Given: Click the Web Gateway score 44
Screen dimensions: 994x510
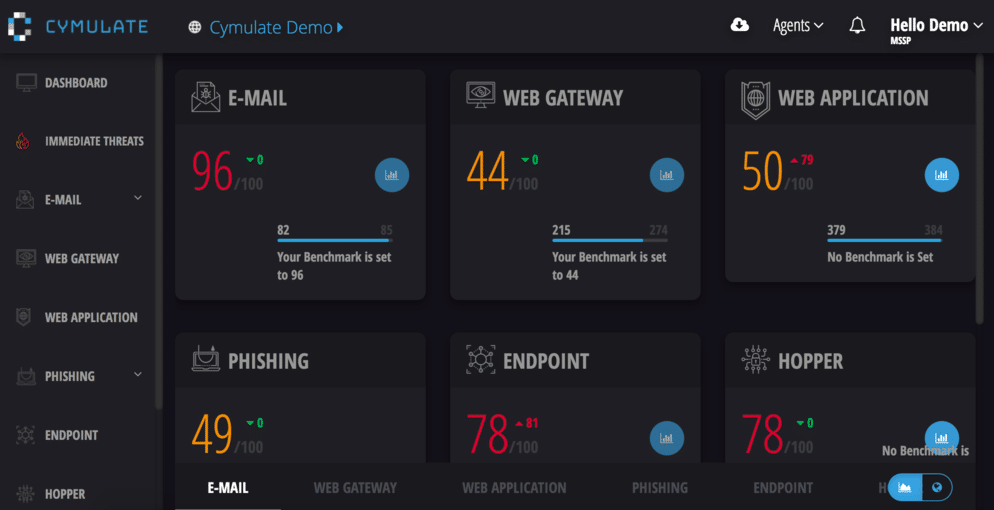Looking at the screenshot, I should point(487,172).
